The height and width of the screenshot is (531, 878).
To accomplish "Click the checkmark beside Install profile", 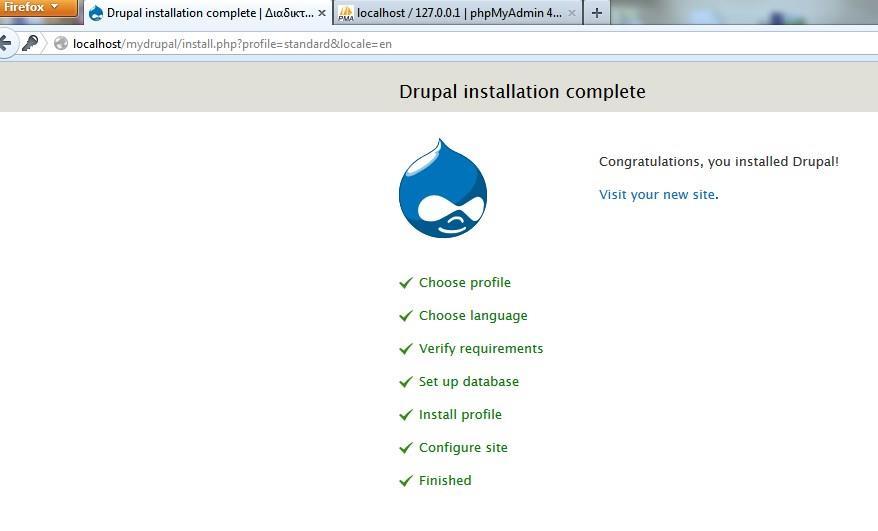I will pos(406,415).
